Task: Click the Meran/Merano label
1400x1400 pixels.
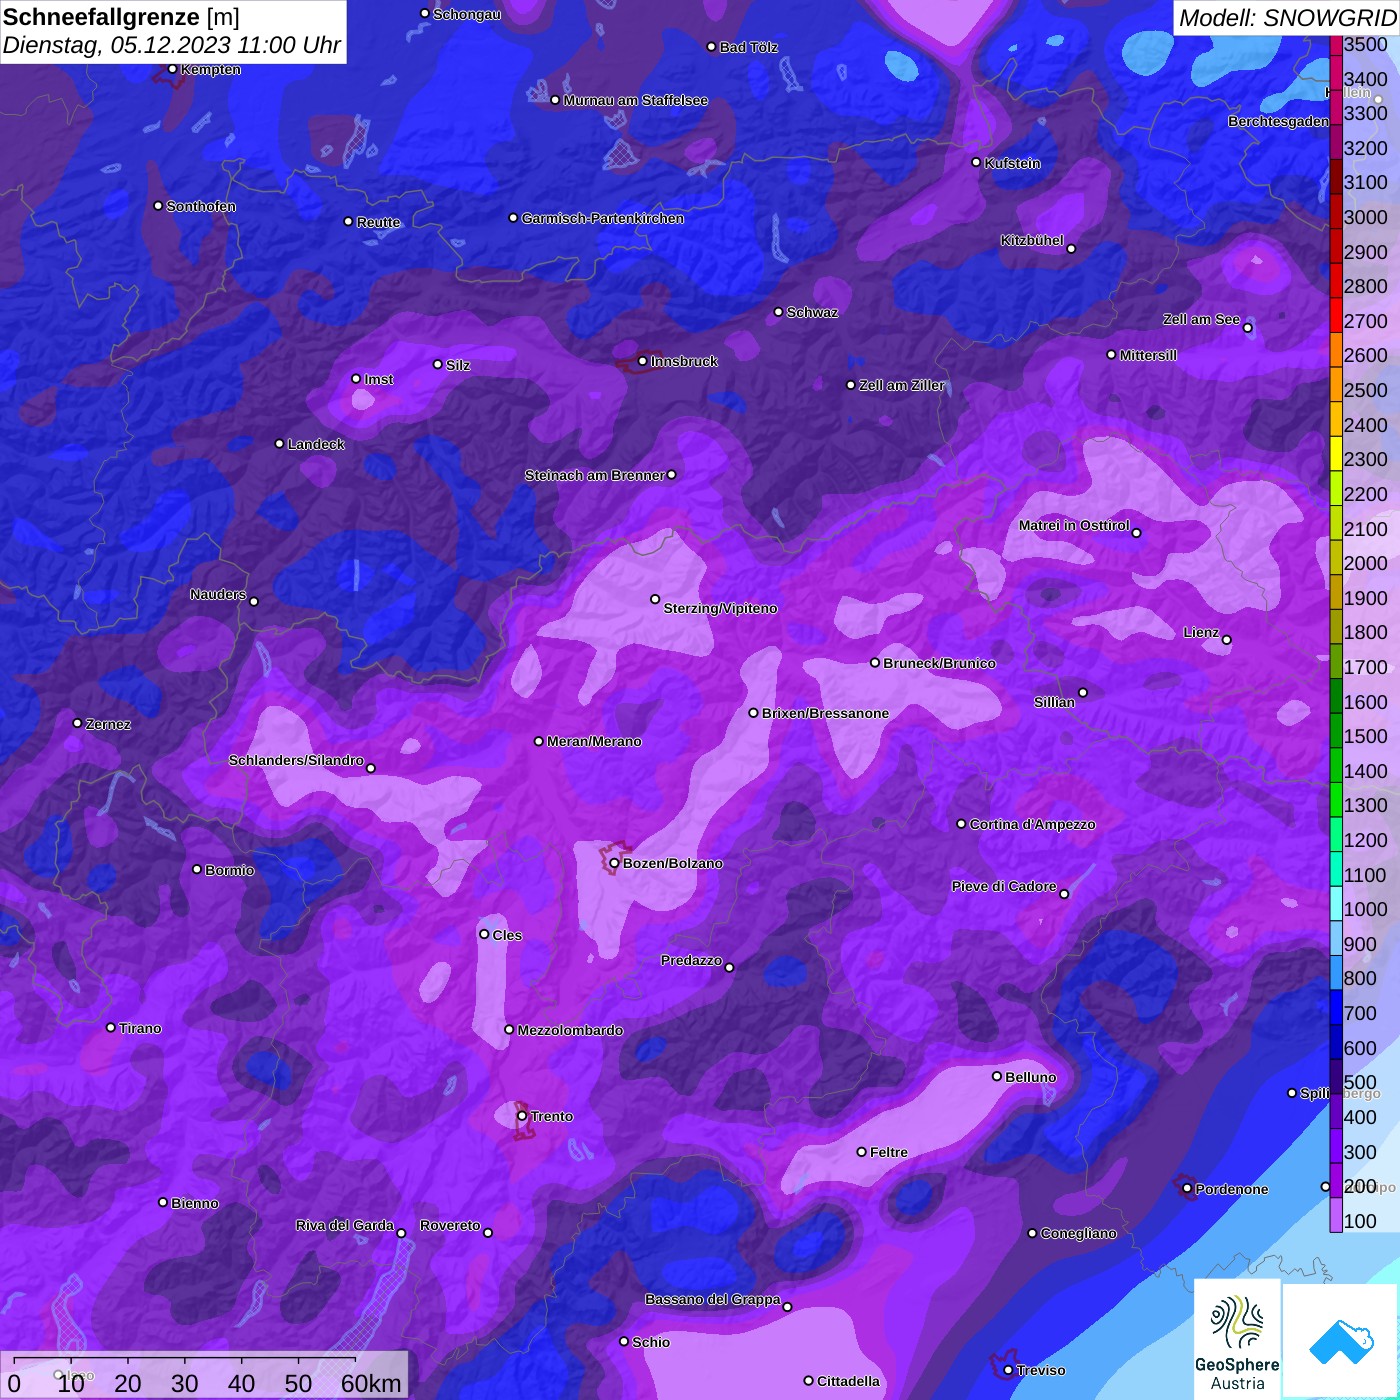Action: 594,741
